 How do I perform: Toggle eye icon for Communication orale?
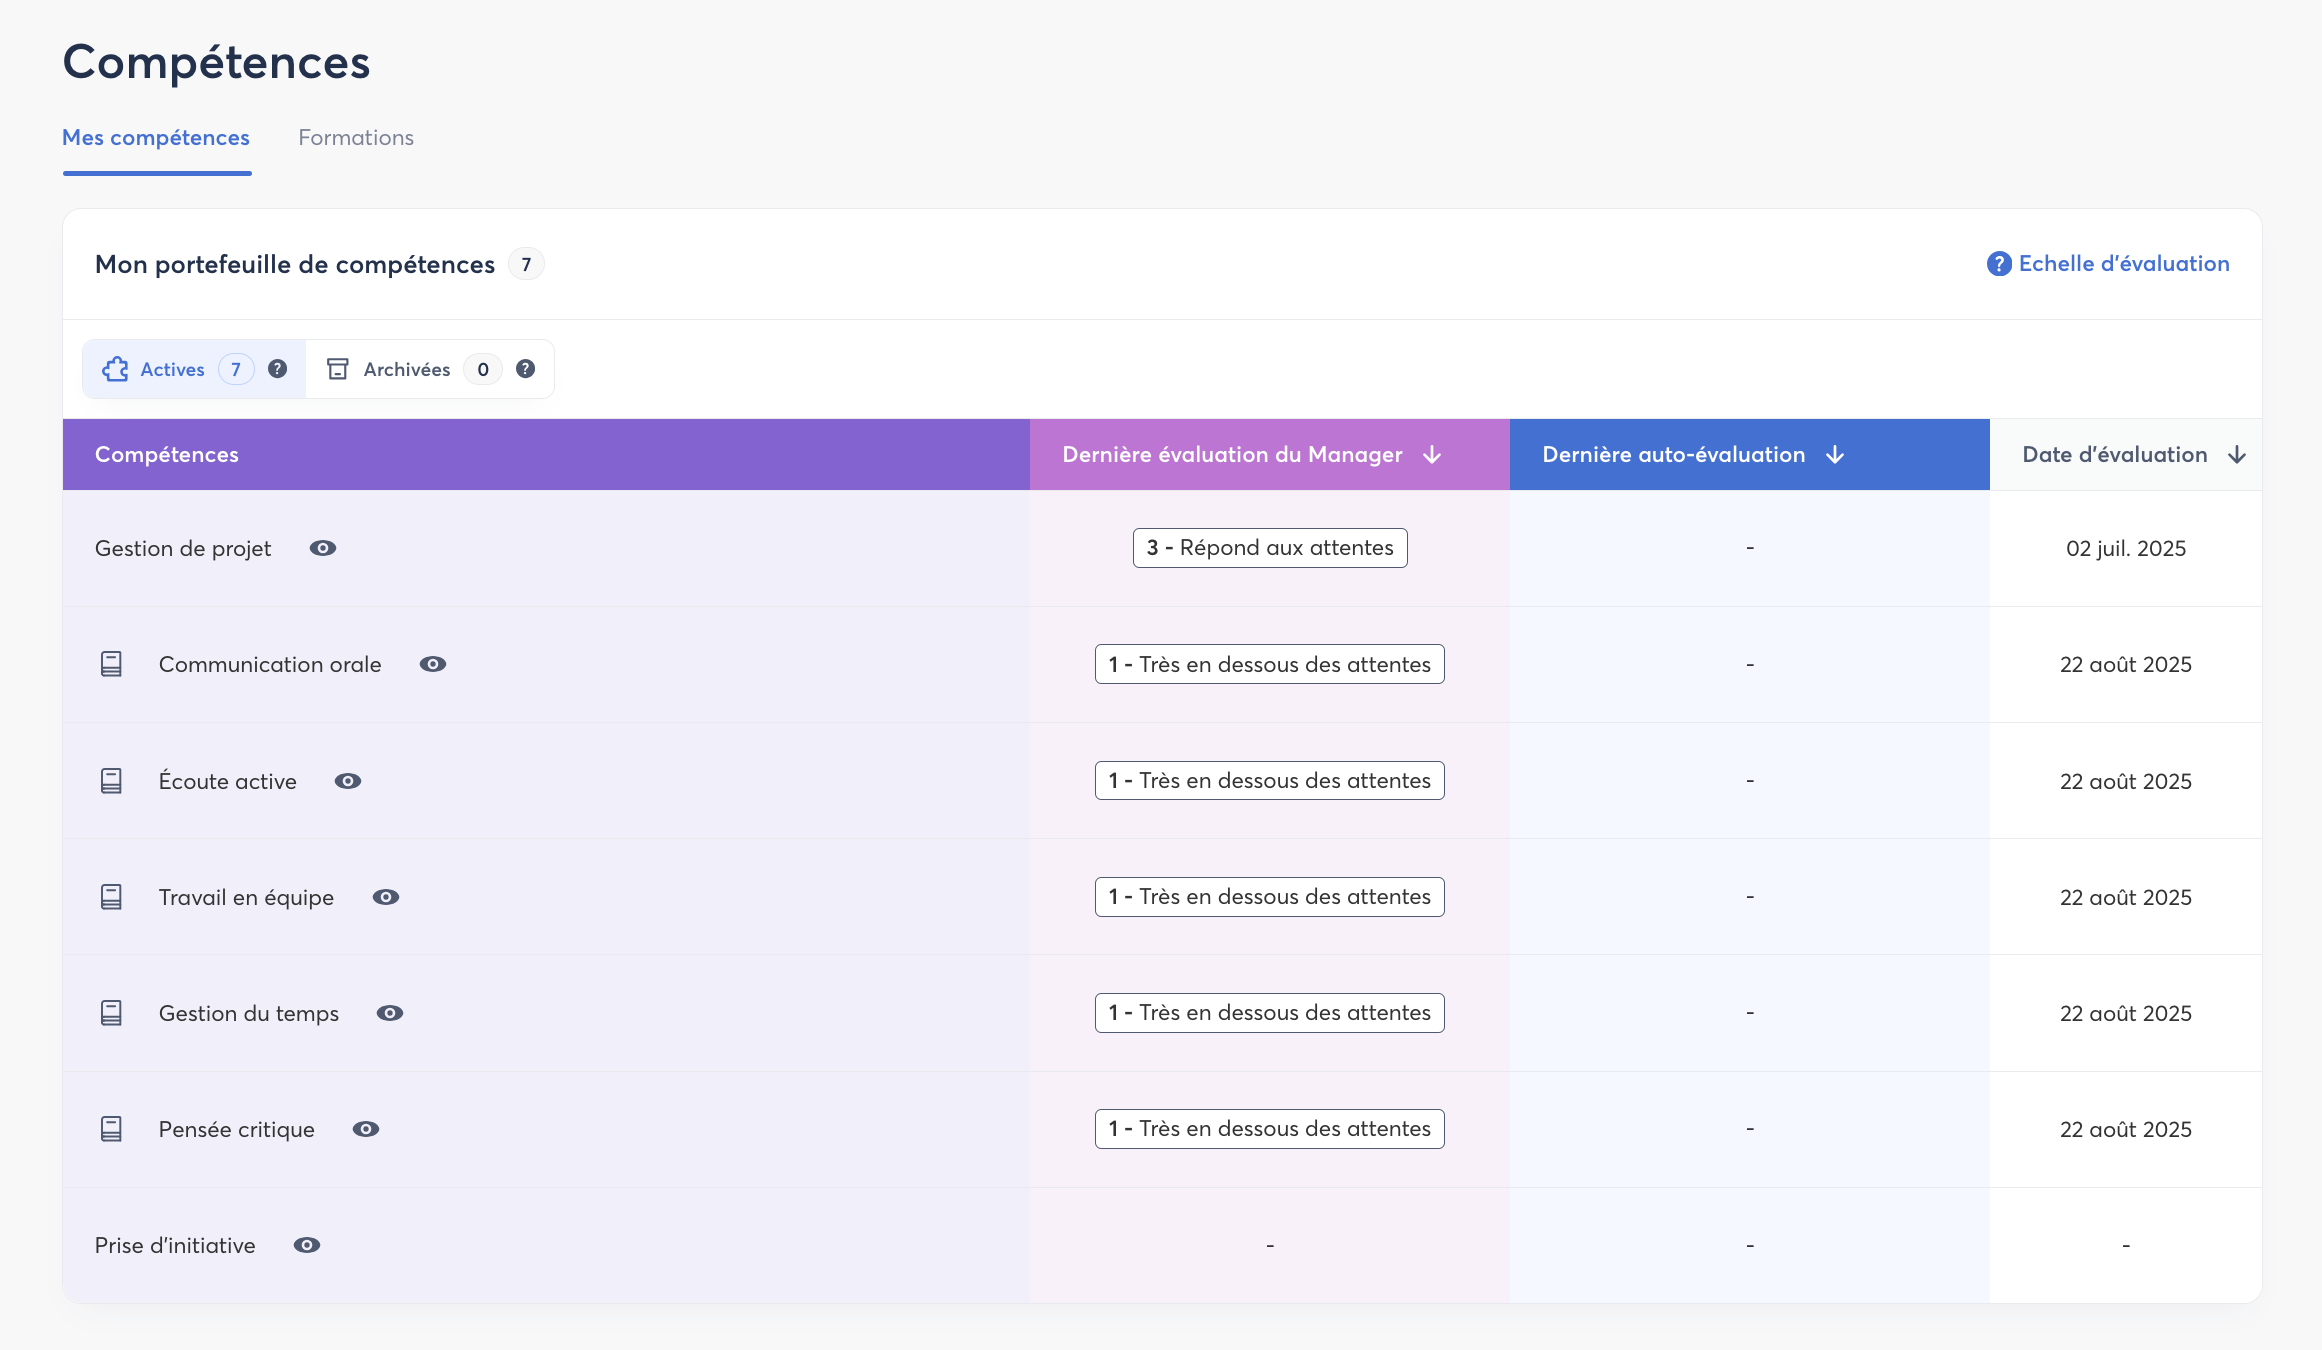click(x=433, y=664)
